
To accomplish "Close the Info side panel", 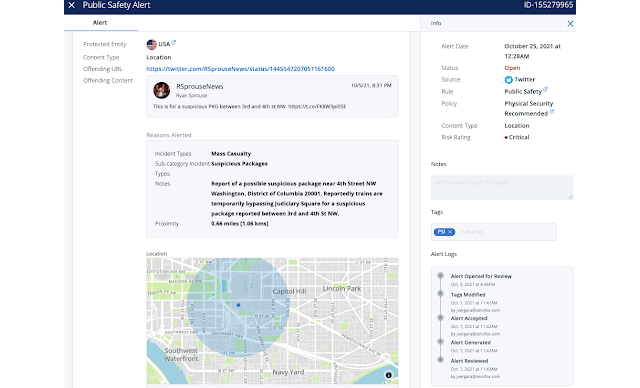I will click(x=570, y=24).
